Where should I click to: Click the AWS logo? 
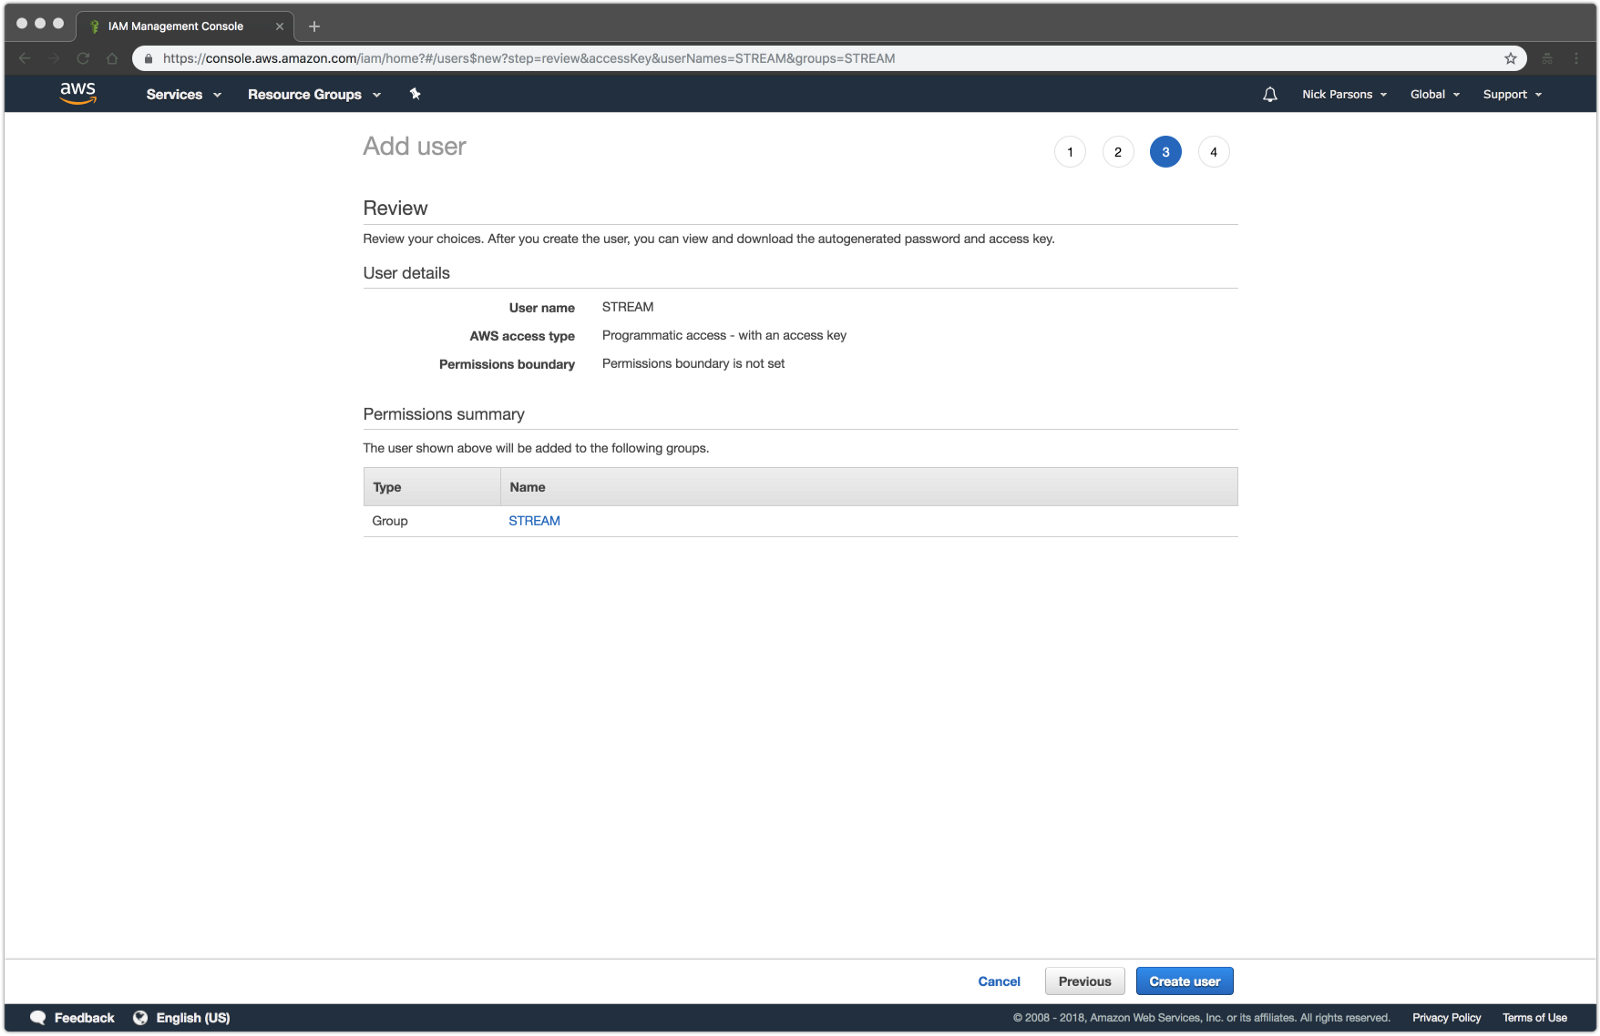(x=78, y=93)
